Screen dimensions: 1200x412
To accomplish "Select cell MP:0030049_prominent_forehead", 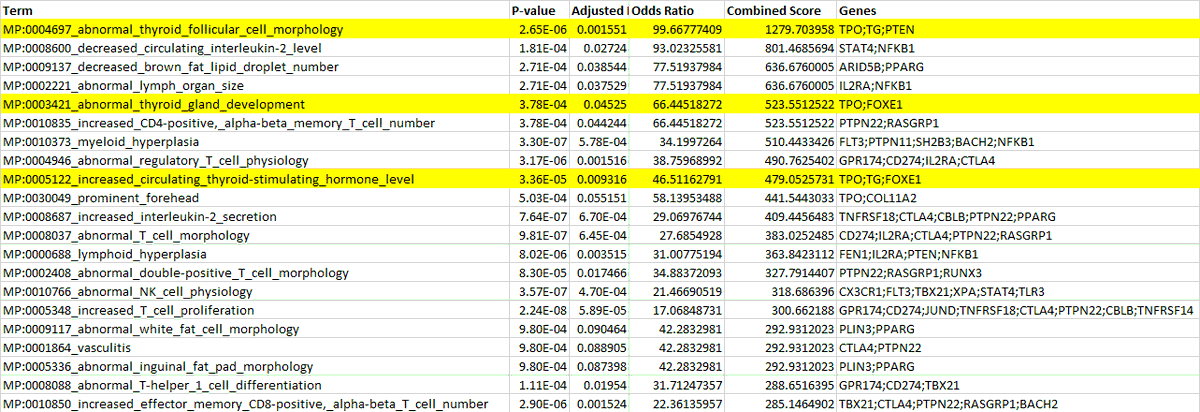I will [x=253, y=198].
